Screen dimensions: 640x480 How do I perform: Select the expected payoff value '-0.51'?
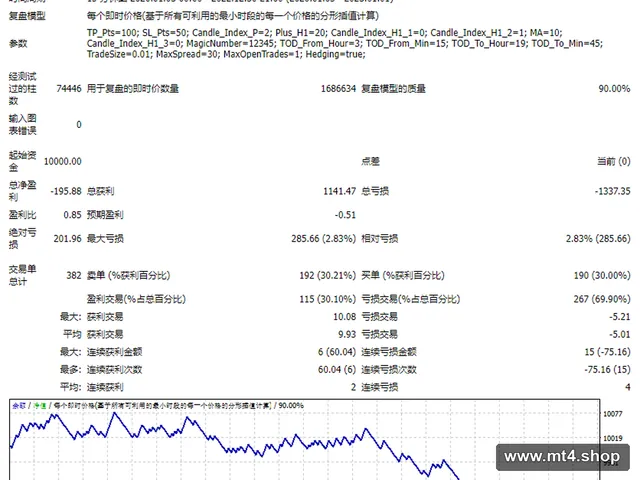(x=345, y=215)
